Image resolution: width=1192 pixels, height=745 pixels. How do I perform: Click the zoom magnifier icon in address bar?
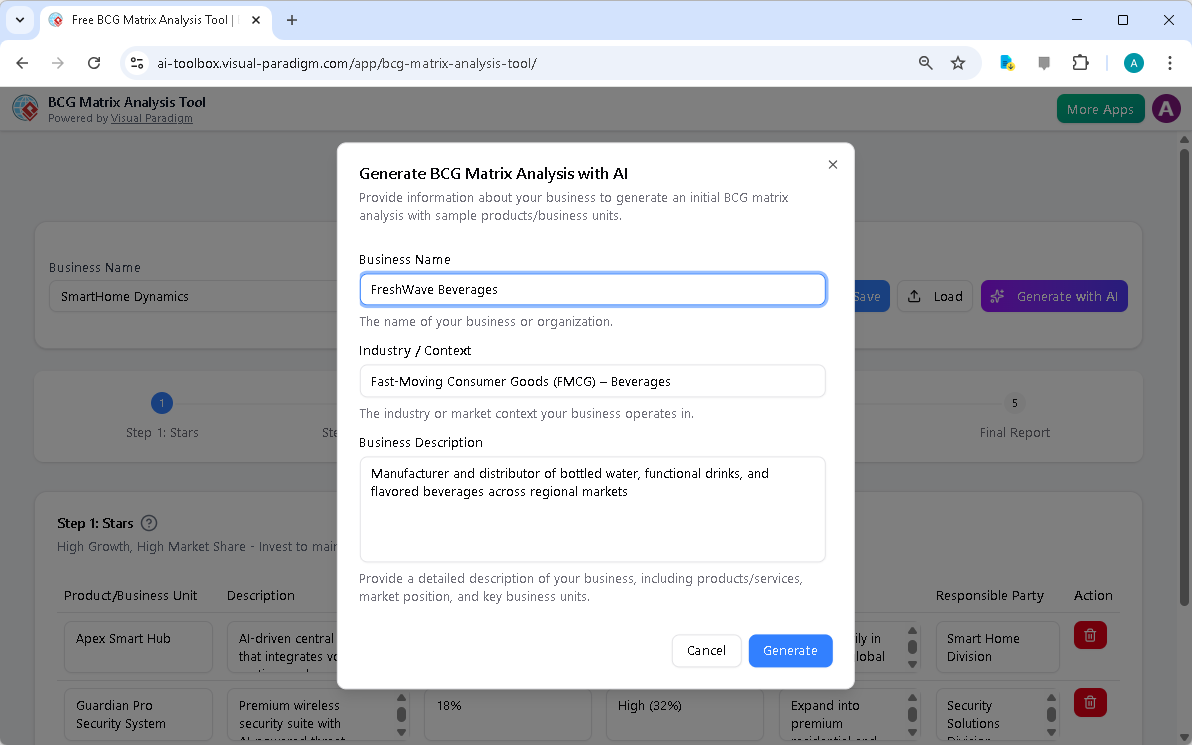tap(926, 63)
